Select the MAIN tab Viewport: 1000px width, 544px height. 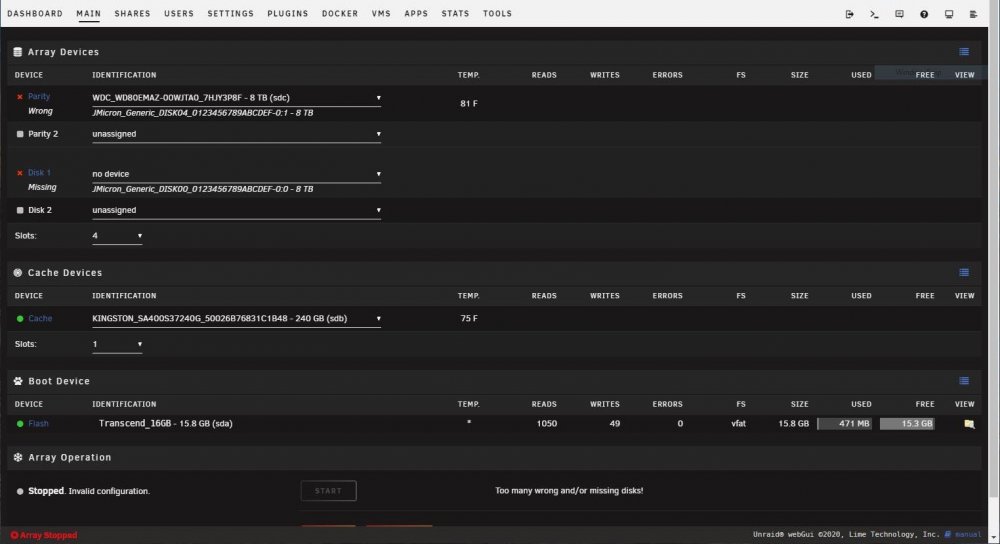pyautogui.click(x=89, y=13)
